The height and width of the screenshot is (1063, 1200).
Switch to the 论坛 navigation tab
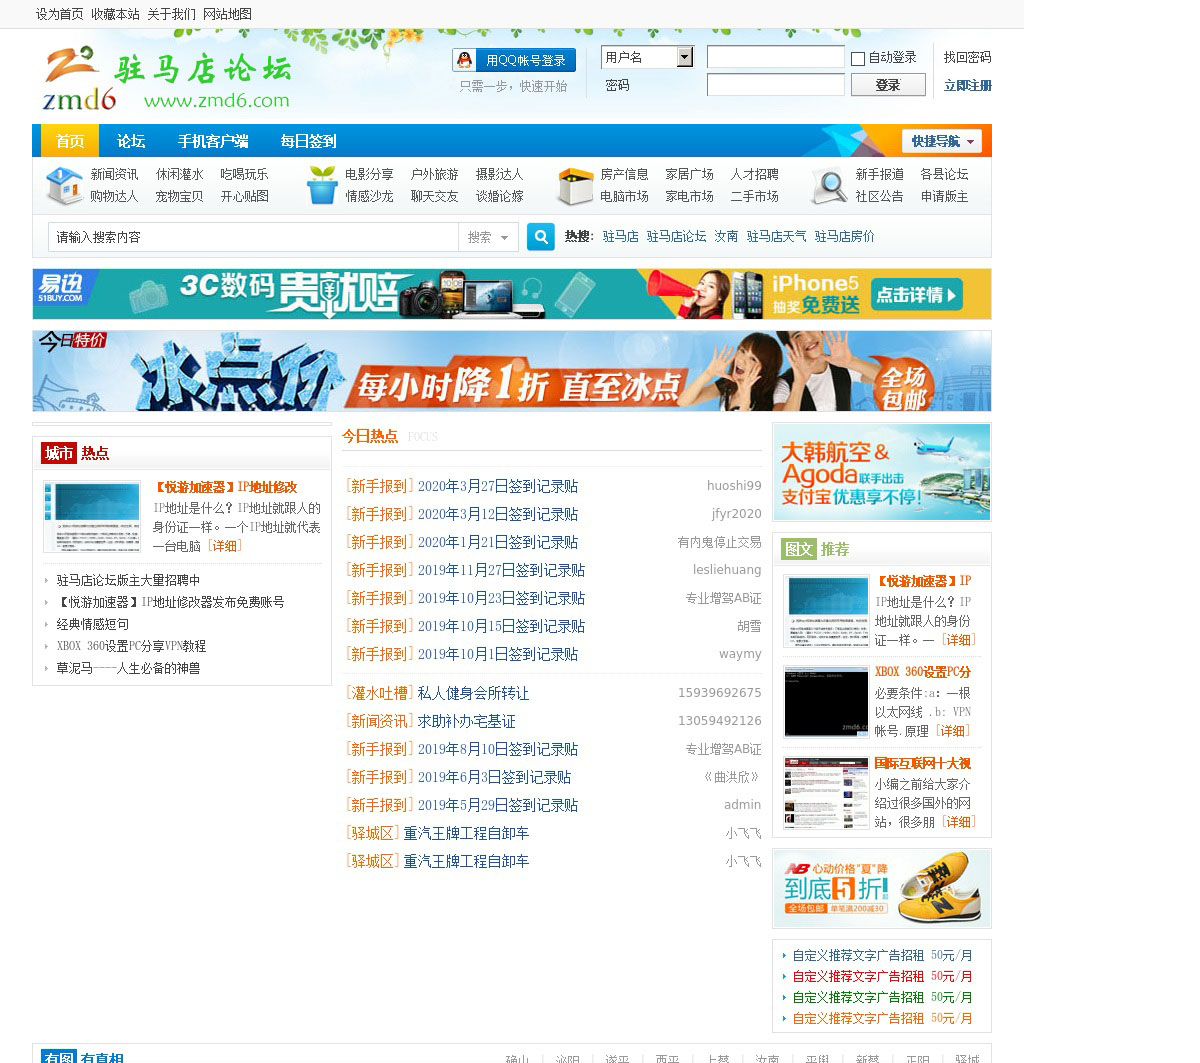click(x=131, y=141)
